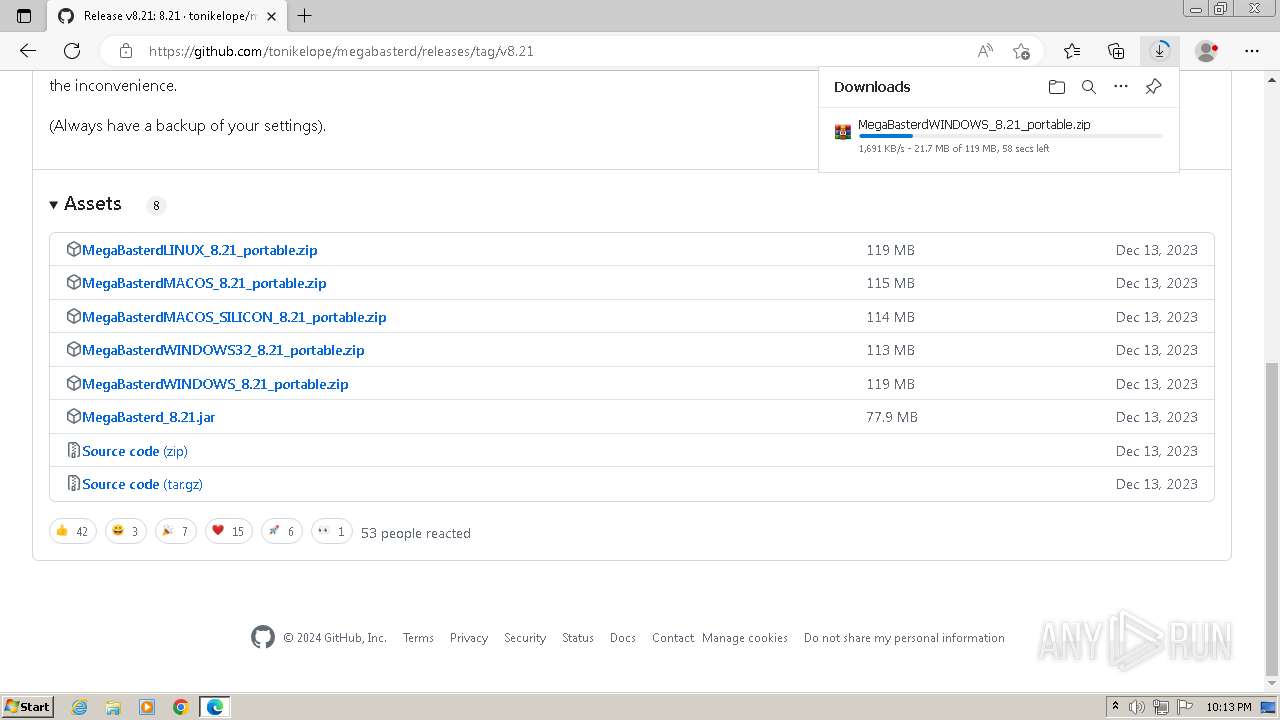The width and height of the screenshot is (1280, 720).
Task: View site information lock icon
Action: pyautogui.click(x=126, y=51)
